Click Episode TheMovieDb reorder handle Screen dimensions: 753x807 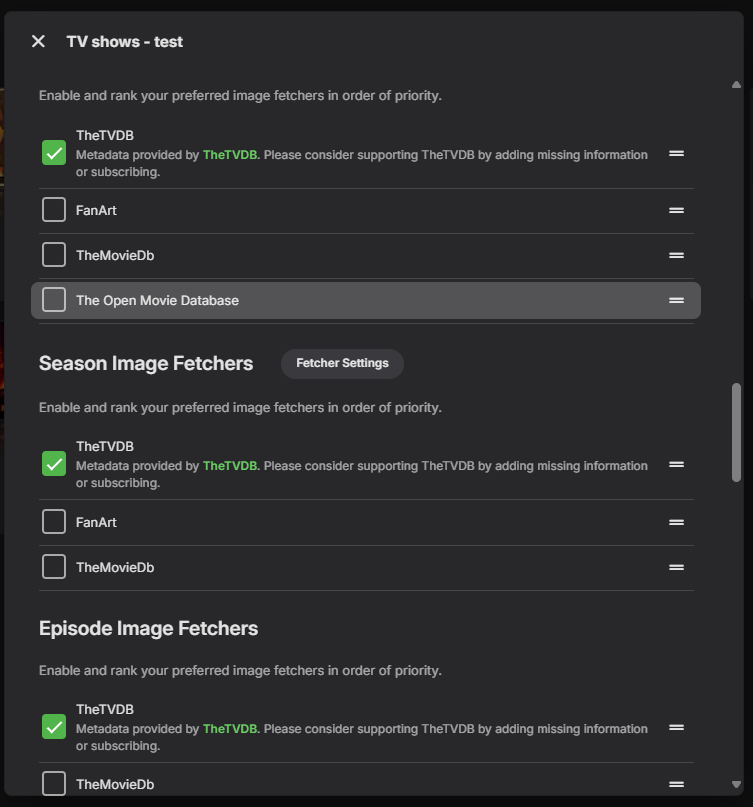point(676,784)
